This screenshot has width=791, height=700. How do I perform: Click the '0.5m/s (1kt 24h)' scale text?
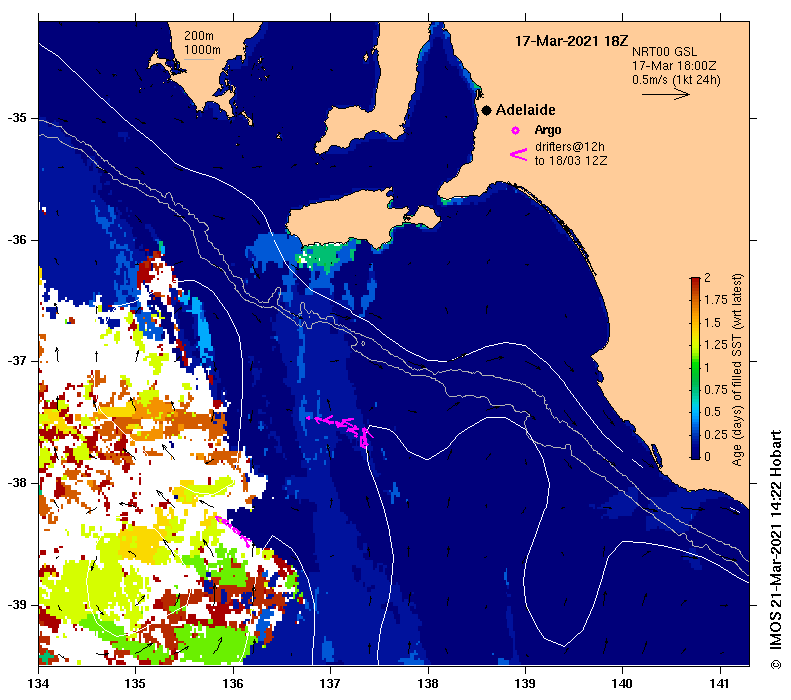[x=676, y=80]
